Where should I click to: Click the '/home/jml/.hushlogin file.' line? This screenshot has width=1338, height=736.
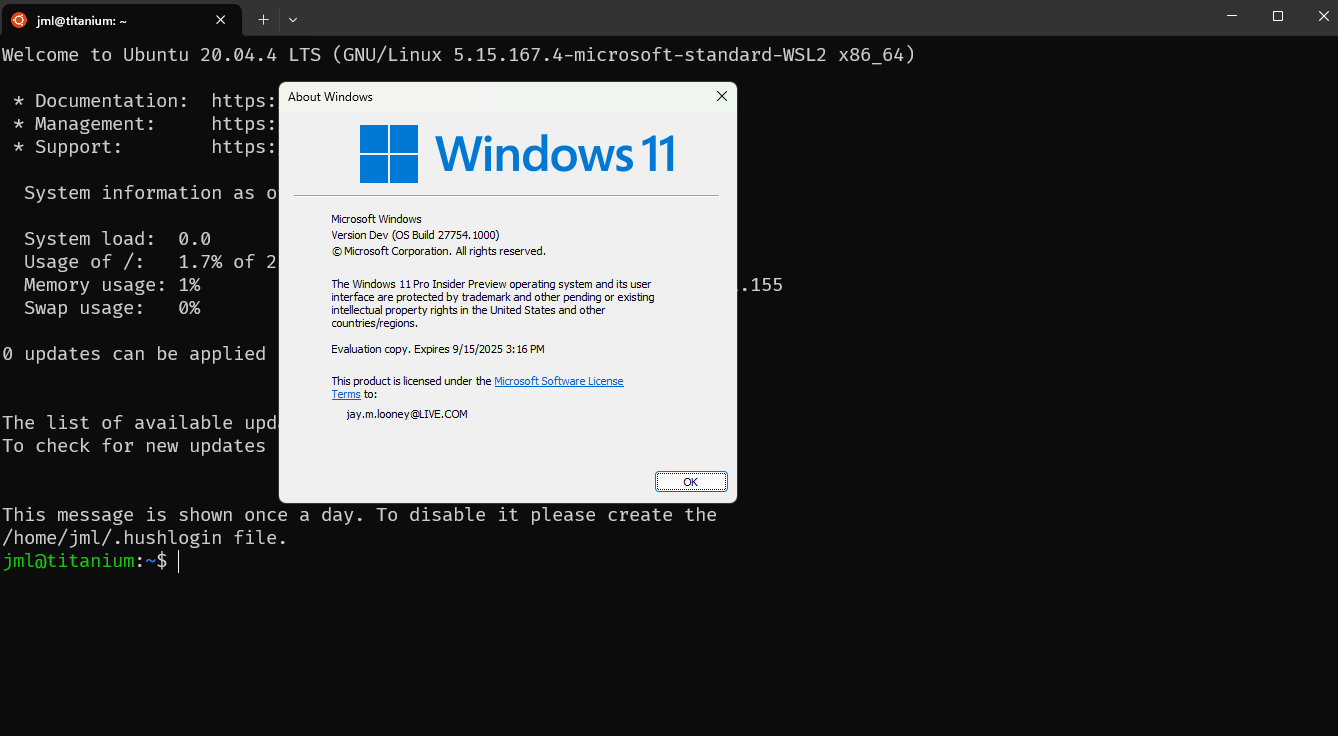click(145, 538)
